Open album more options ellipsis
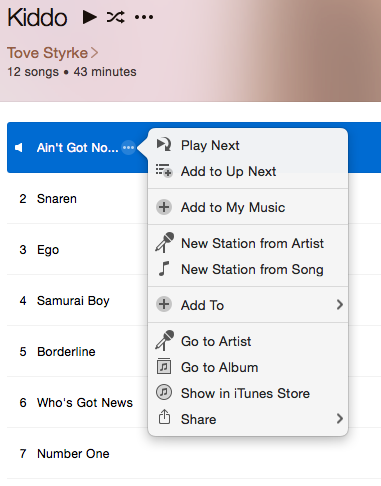This screenshot has width=381, height=486. coord(144,17)
